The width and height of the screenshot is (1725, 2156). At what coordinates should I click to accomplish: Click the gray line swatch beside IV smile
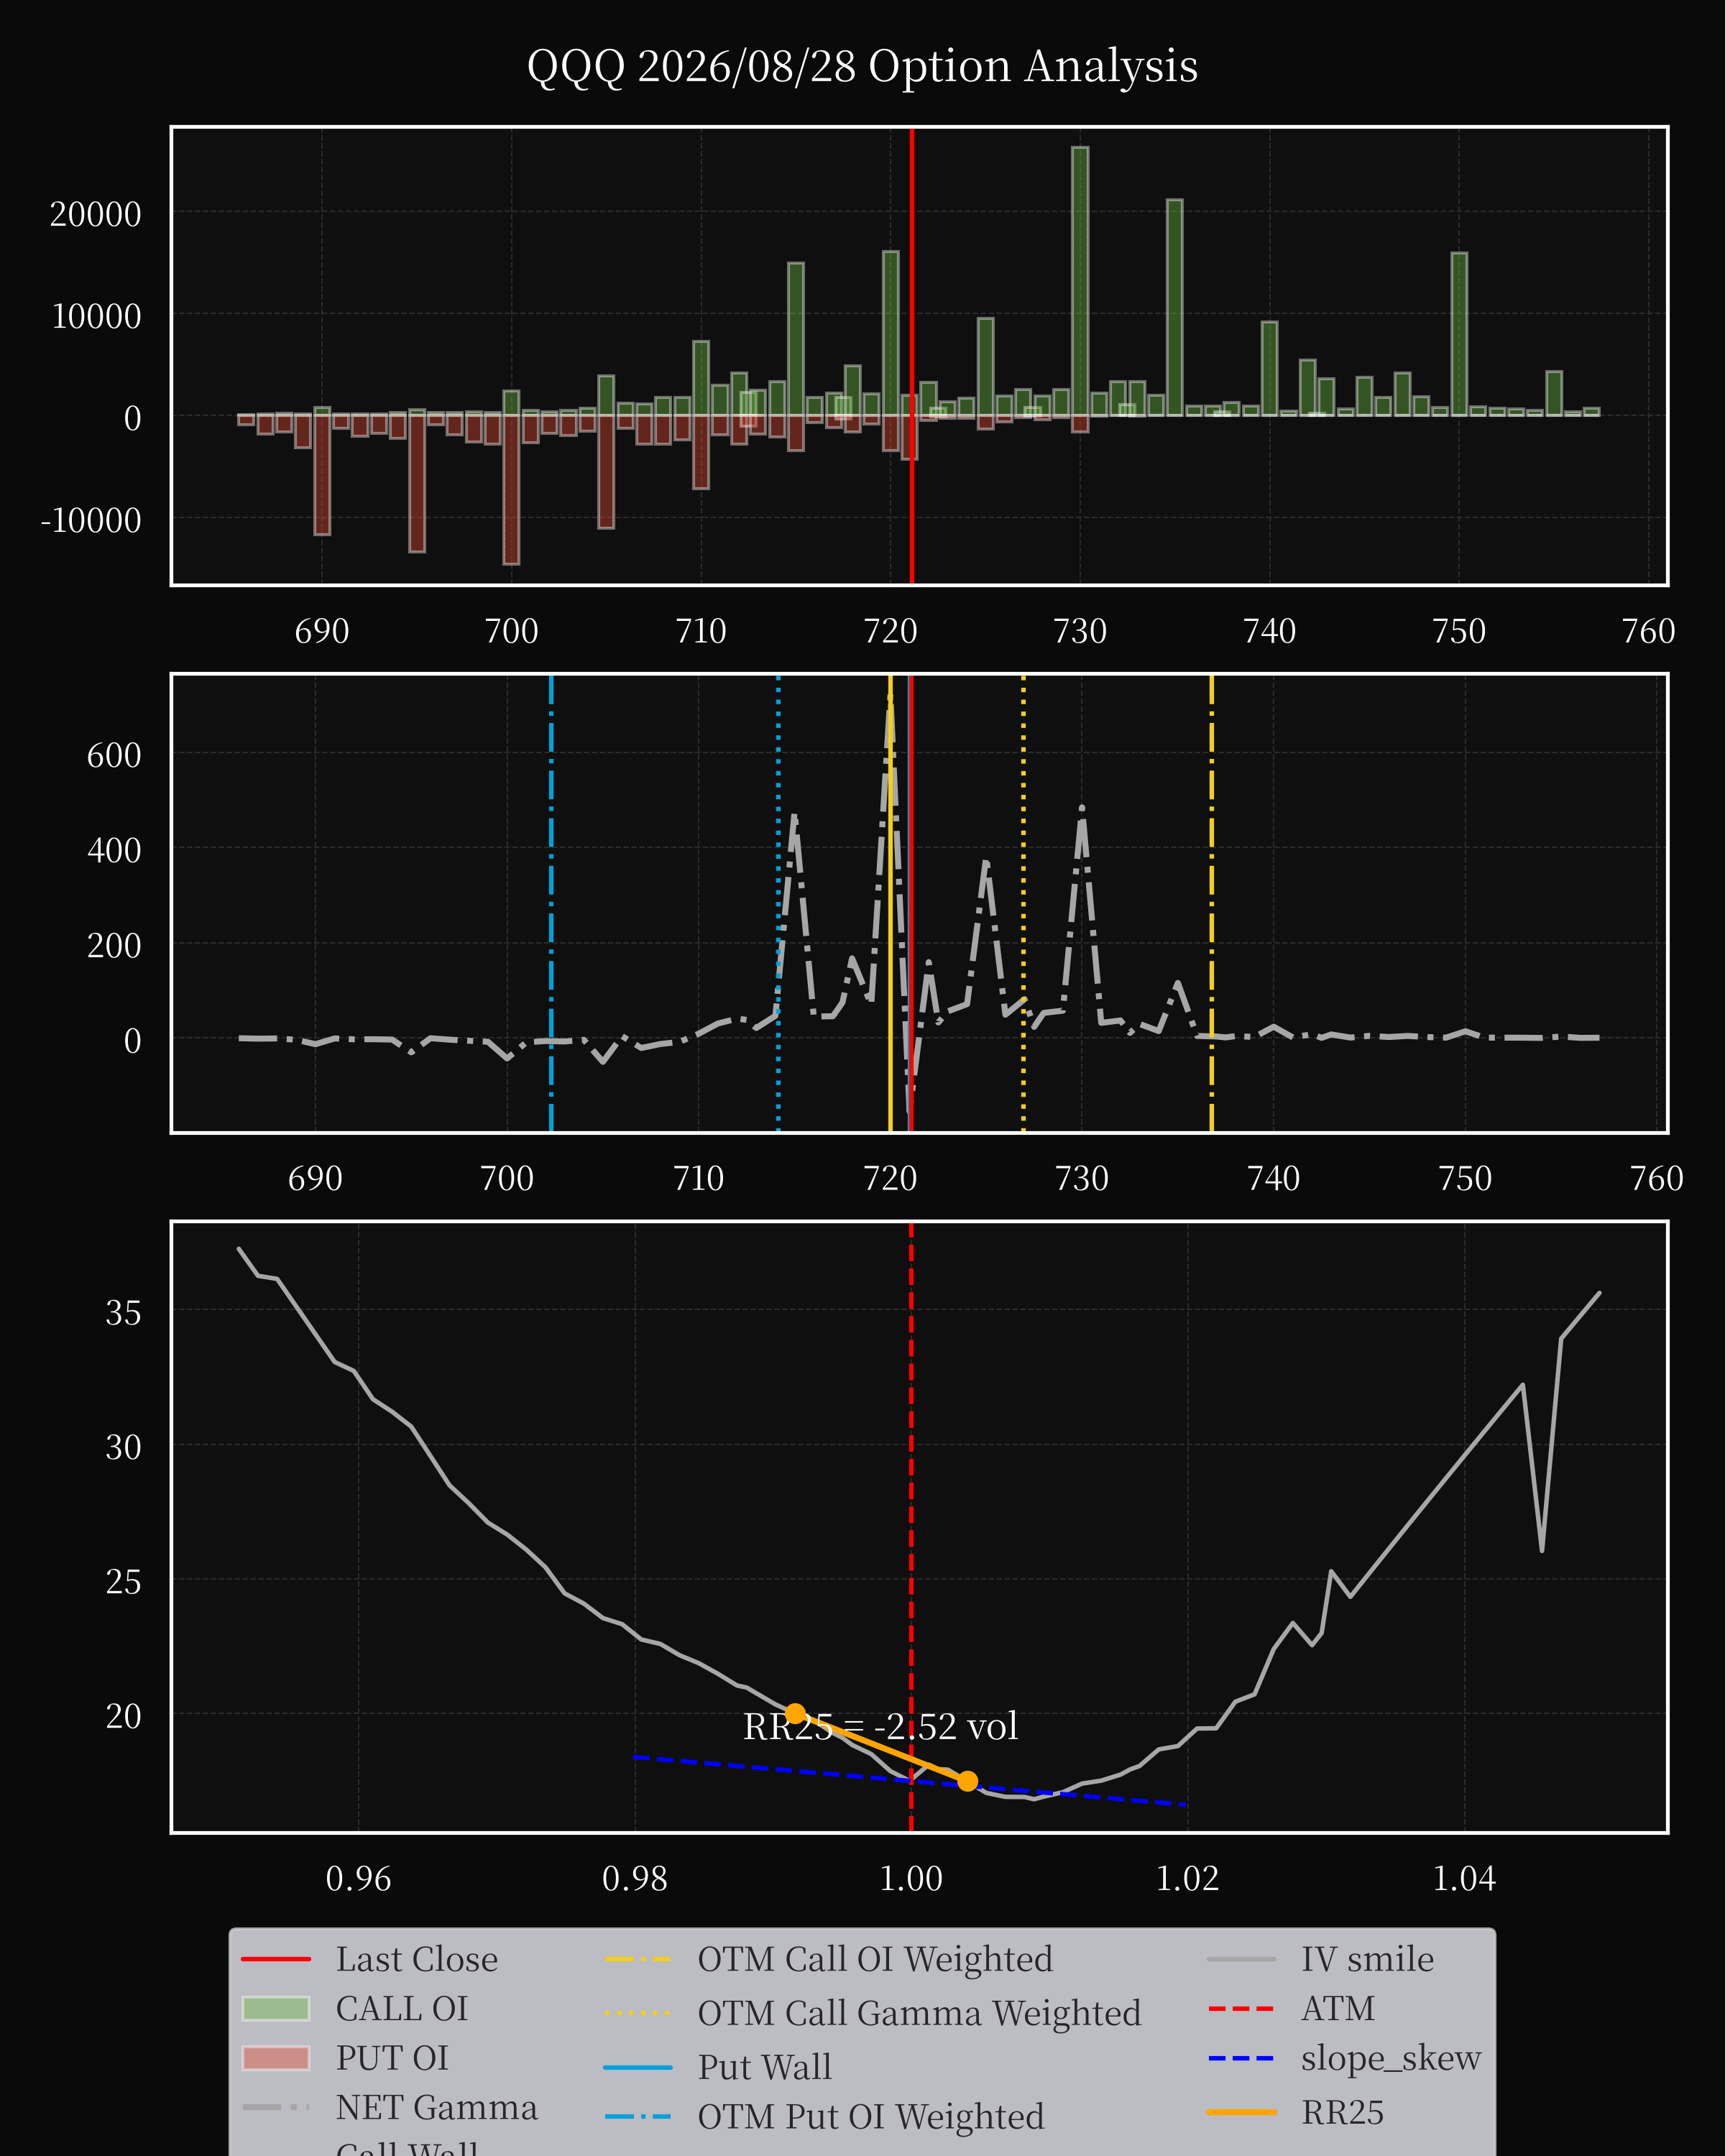1242,1959
